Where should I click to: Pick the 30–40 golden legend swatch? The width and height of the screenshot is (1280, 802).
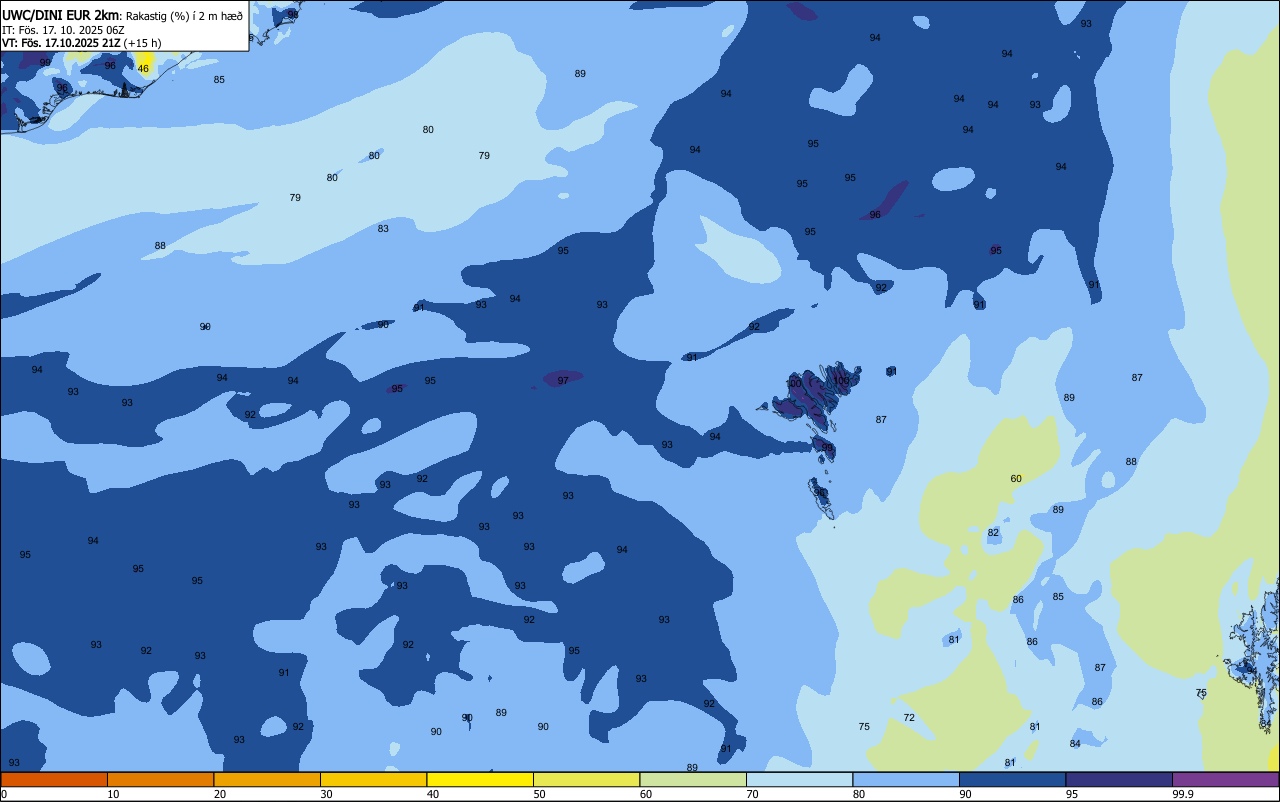pyautogui.click(x=373, y=779)
